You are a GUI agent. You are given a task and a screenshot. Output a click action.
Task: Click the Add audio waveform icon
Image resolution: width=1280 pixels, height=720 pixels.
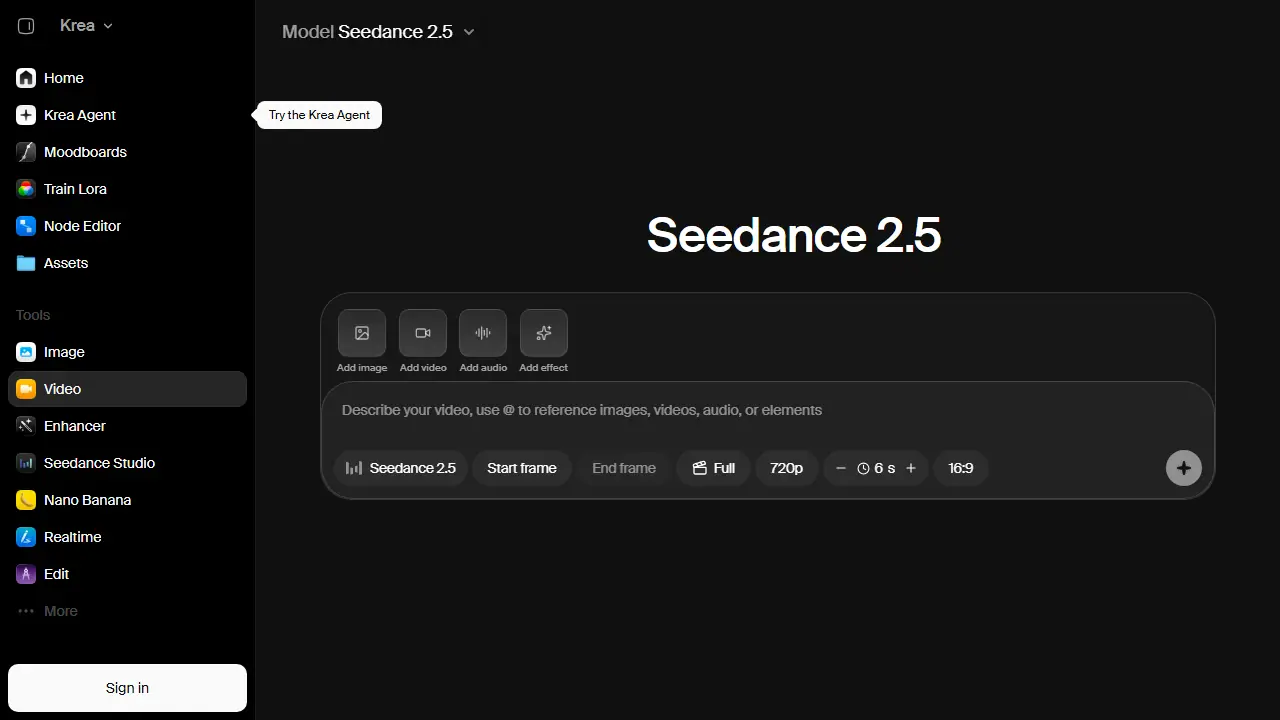483,333
